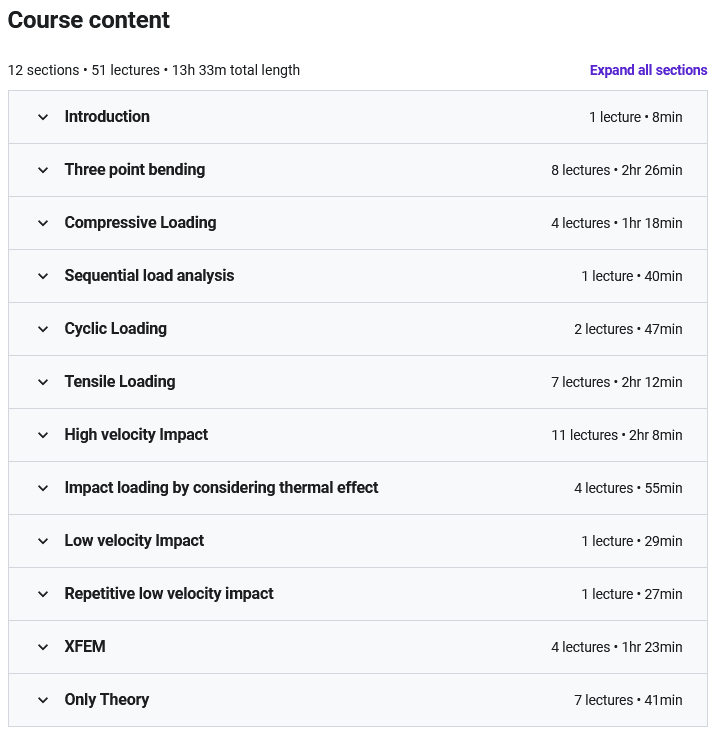
Task: Click 'Expand all sections' link
Action: pos(648,70)
